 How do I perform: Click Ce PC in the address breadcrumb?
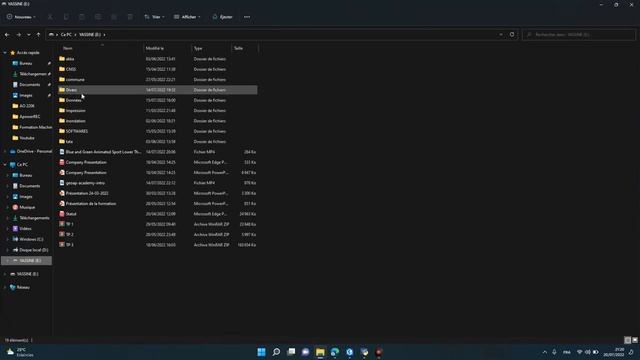point(66,35)
